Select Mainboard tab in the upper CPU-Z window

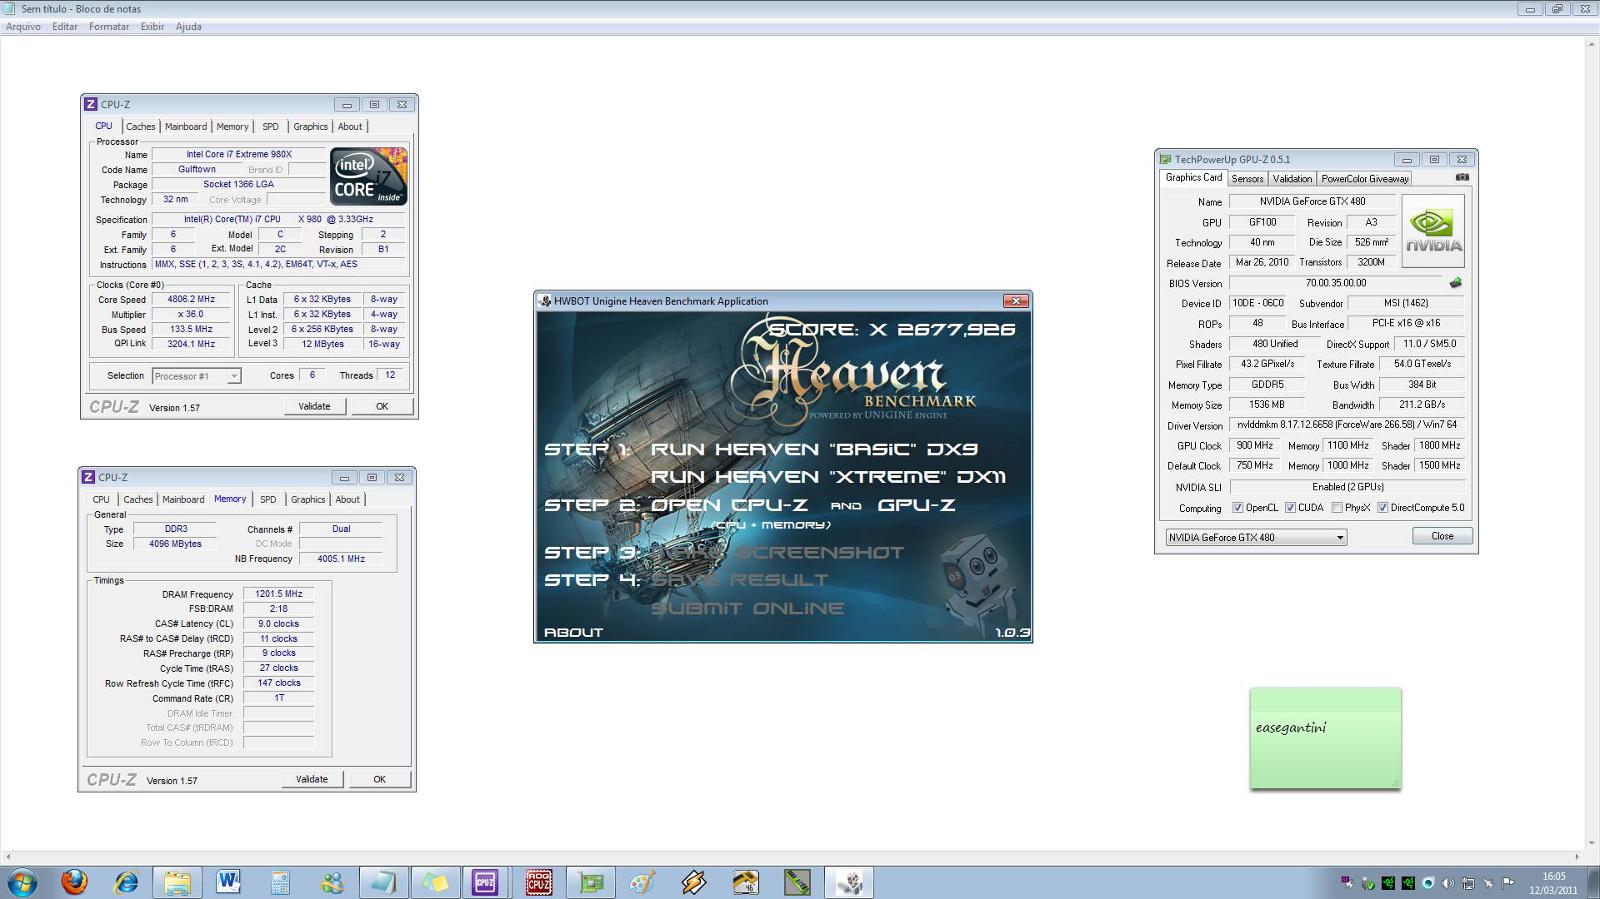pyautogui.click(x=186, y=126)
